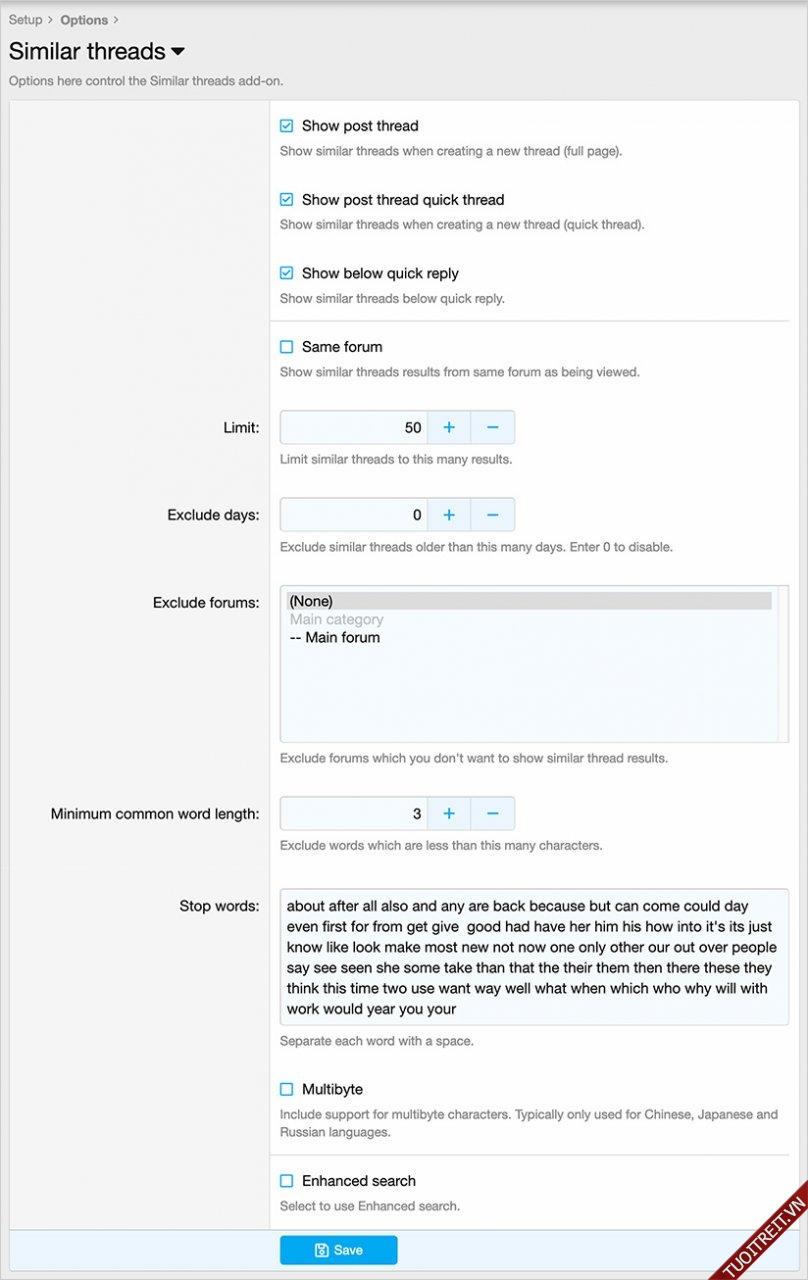Viewport: 808px width, 1280px height.
Task: Enable the Same forum option
Action: coord(287,347)
